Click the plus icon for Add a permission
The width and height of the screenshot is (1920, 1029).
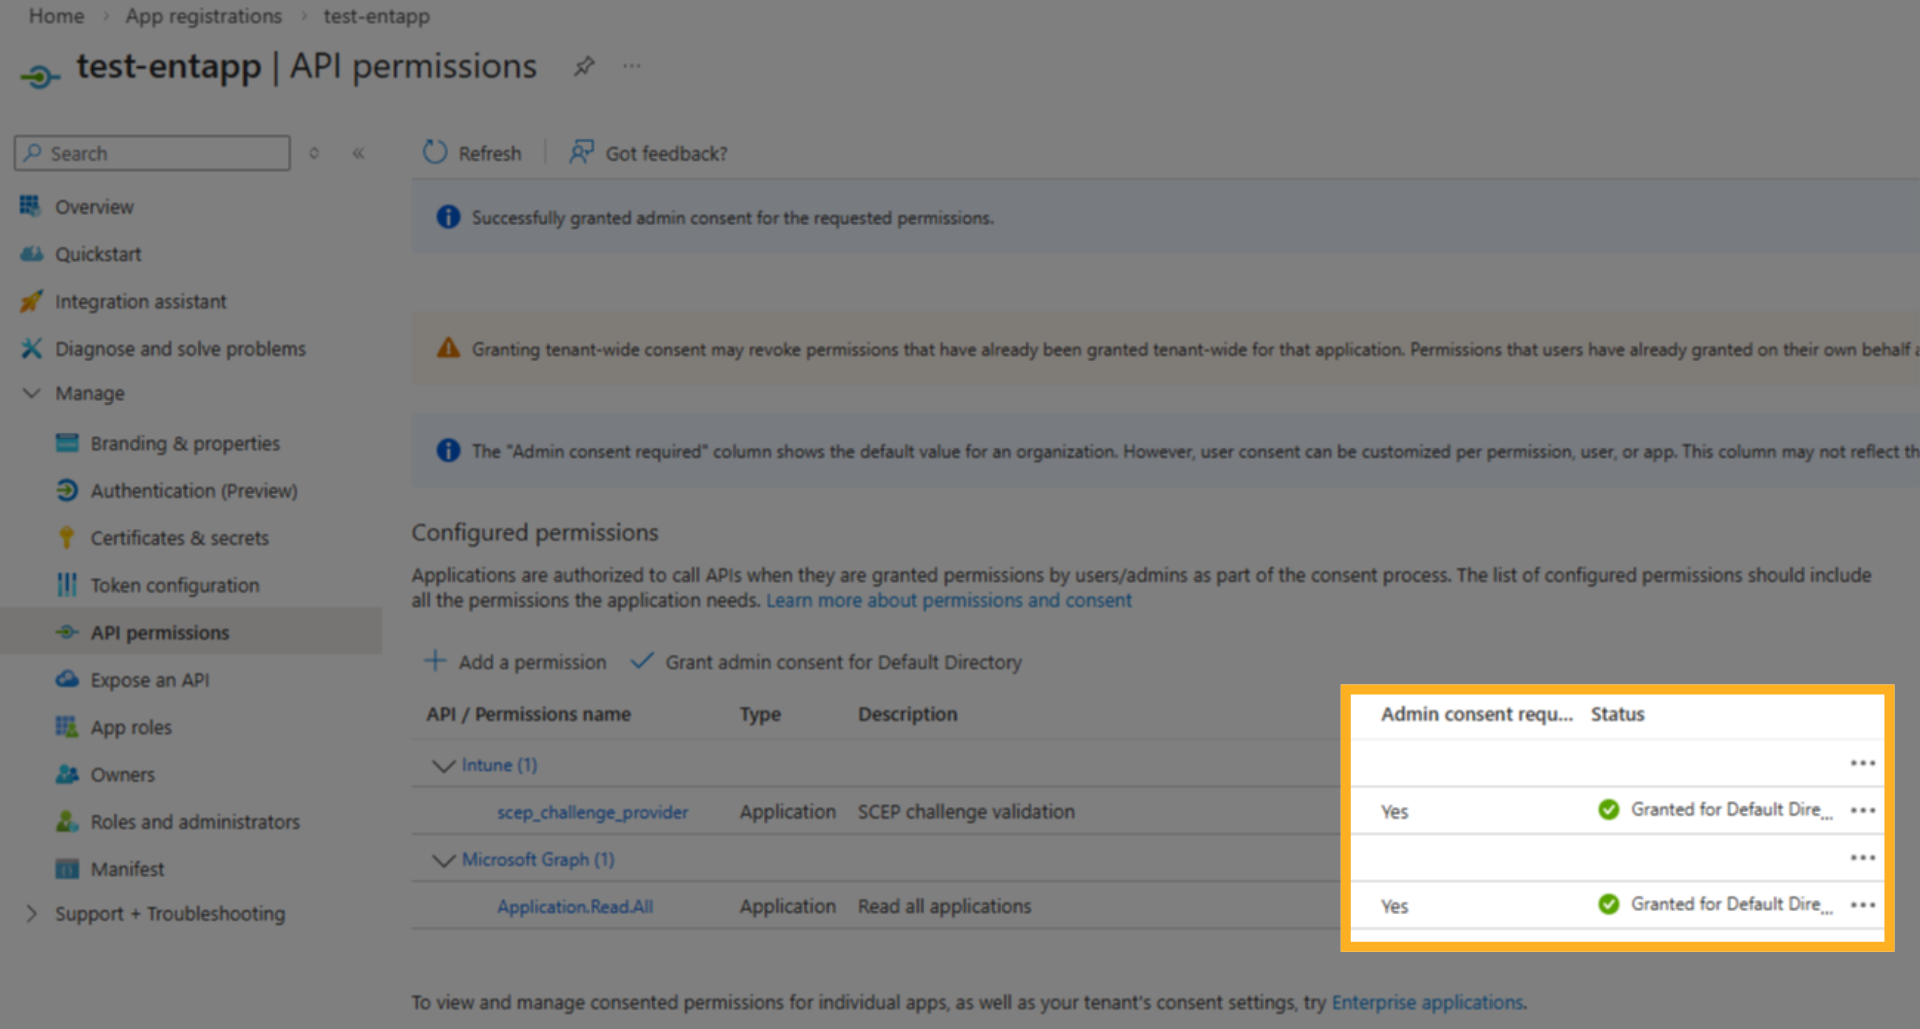tap(435, 661)
